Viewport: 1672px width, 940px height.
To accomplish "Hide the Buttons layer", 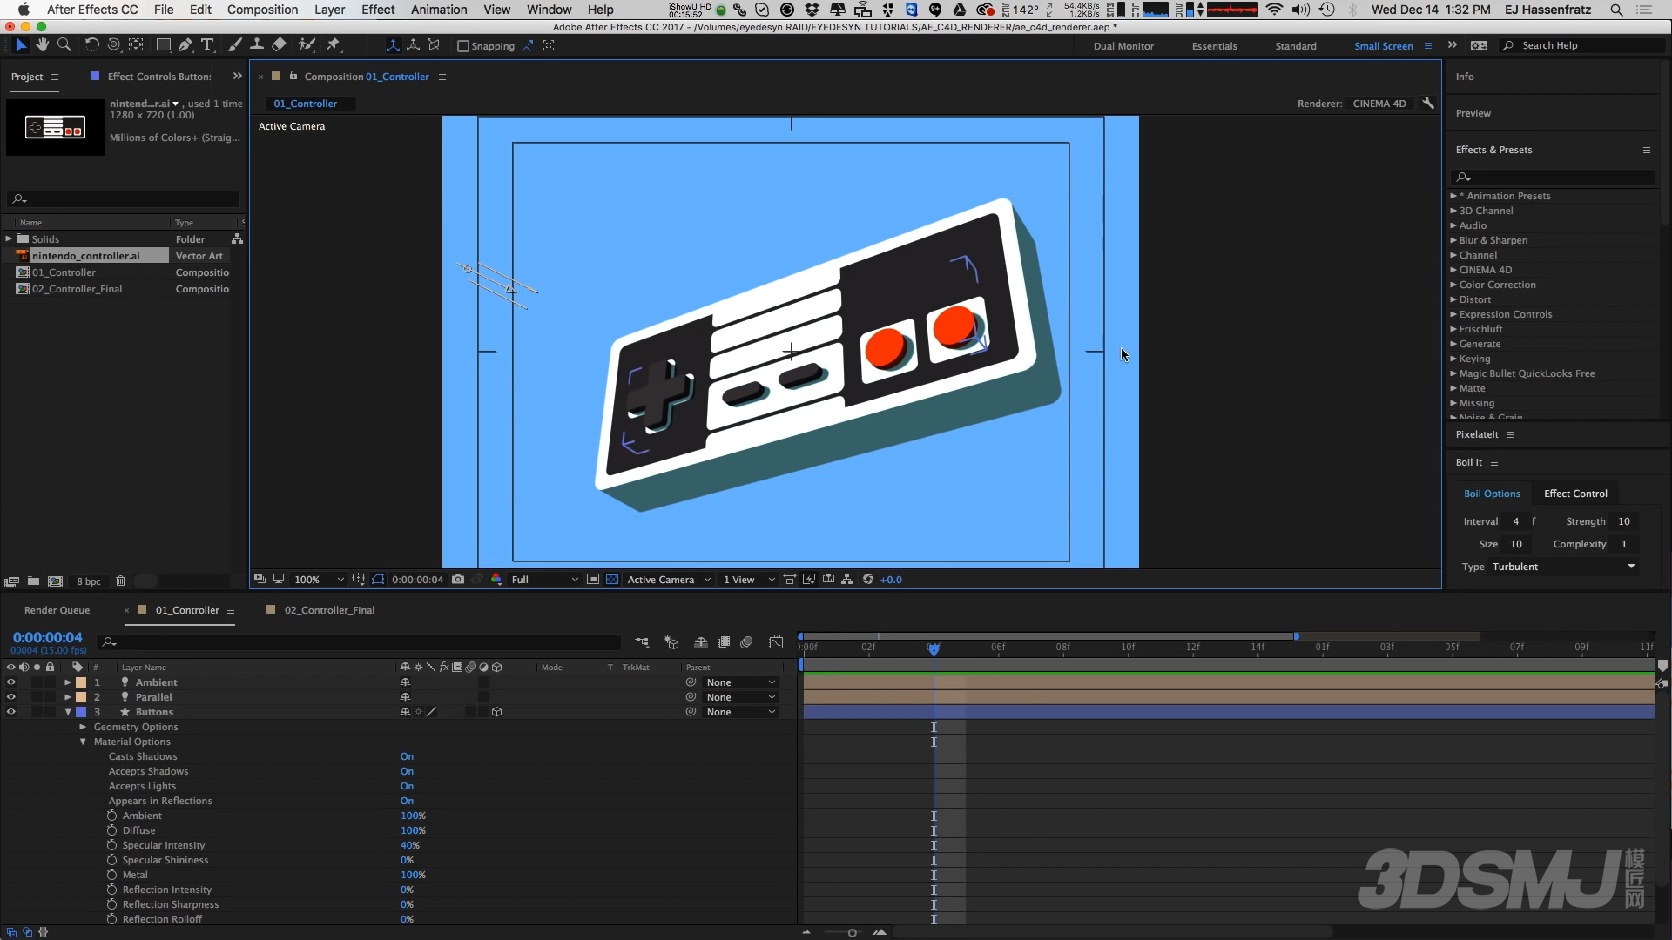I will [11, 712].
